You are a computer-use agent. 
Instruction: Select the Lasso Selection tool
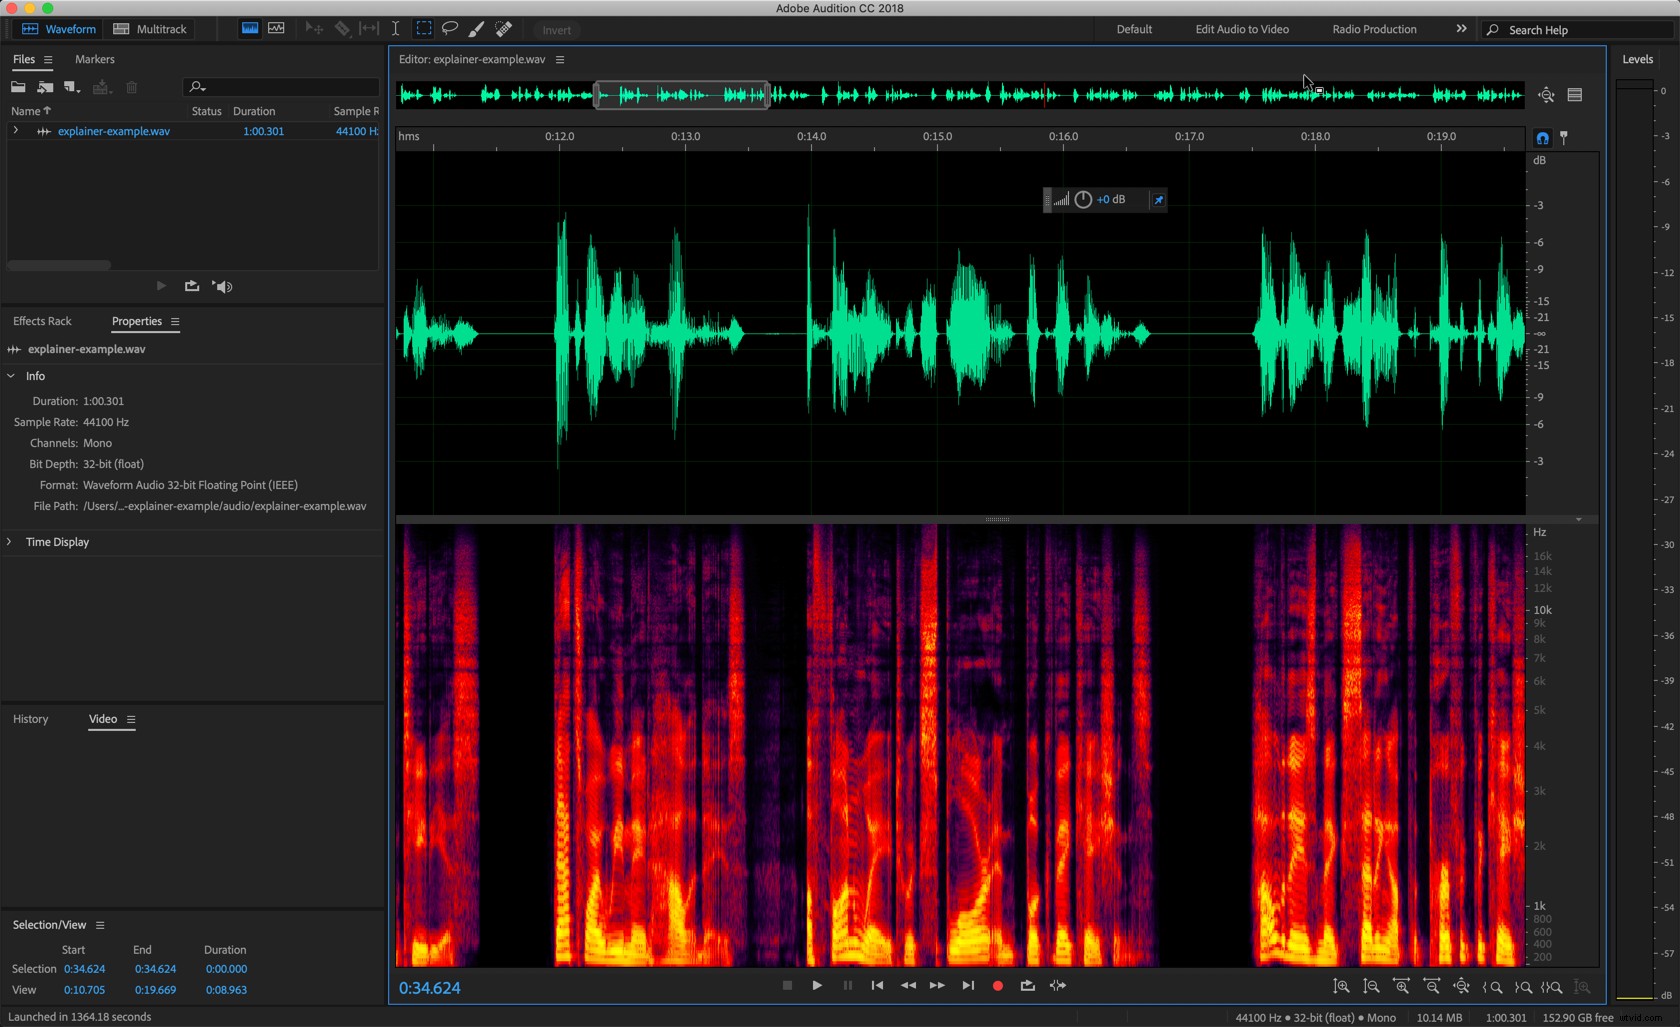point(450,29)
